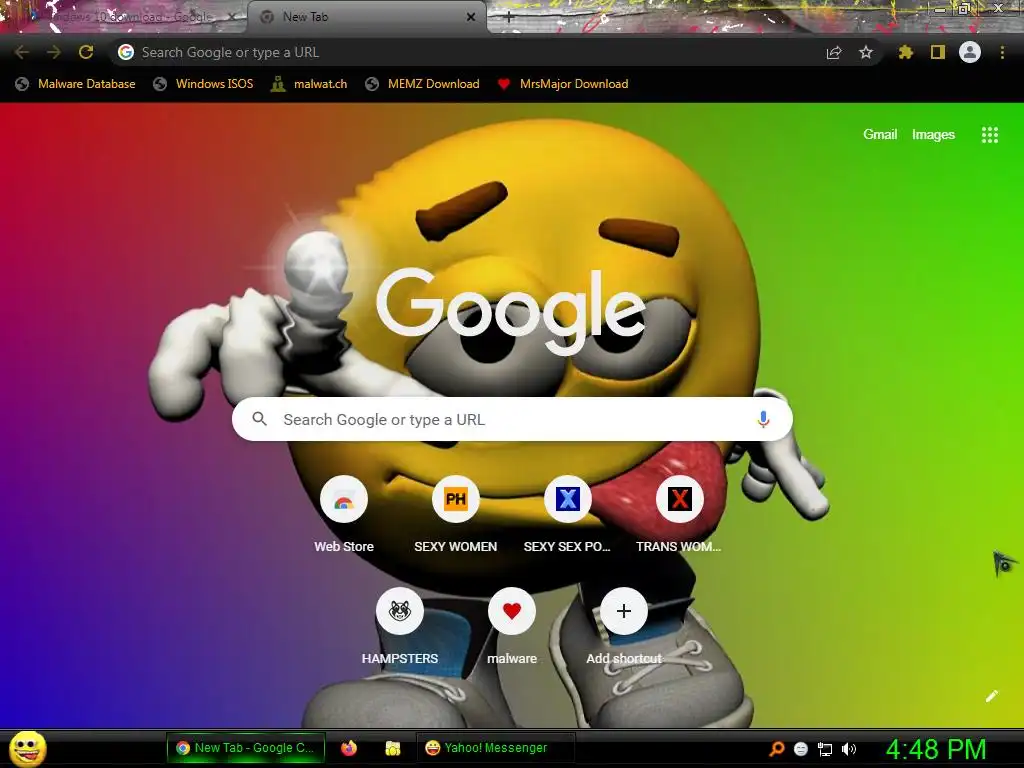This screenshot has height=768, width=1024.
Task: Go back with the browser back arrow
Action: point(22,52)
